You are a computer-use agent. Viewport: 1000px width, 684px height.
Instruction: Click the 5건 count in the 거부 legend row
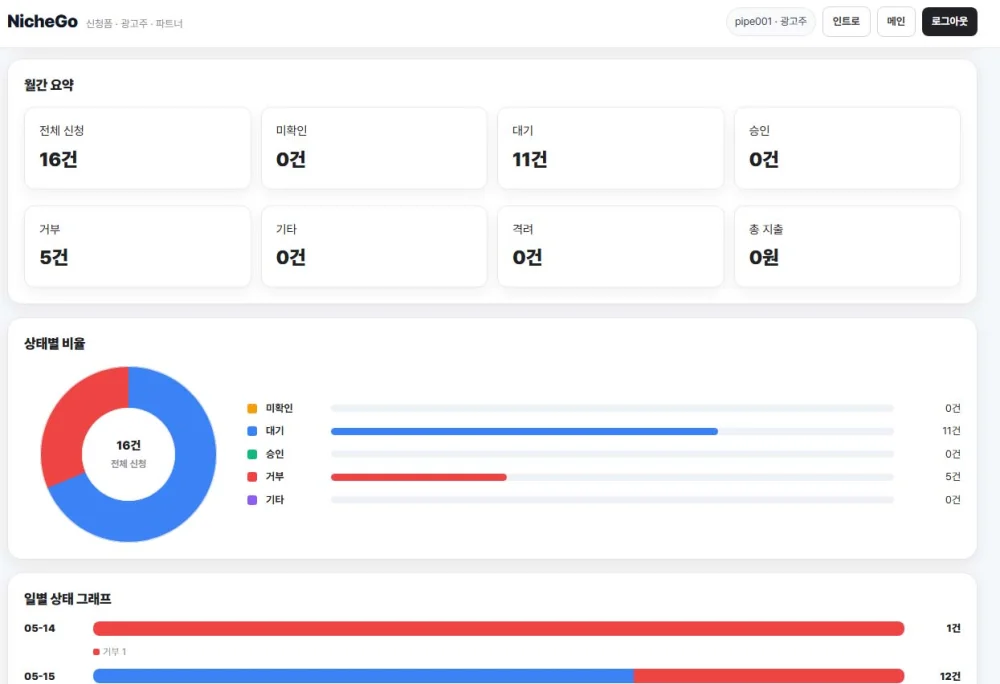953,477
